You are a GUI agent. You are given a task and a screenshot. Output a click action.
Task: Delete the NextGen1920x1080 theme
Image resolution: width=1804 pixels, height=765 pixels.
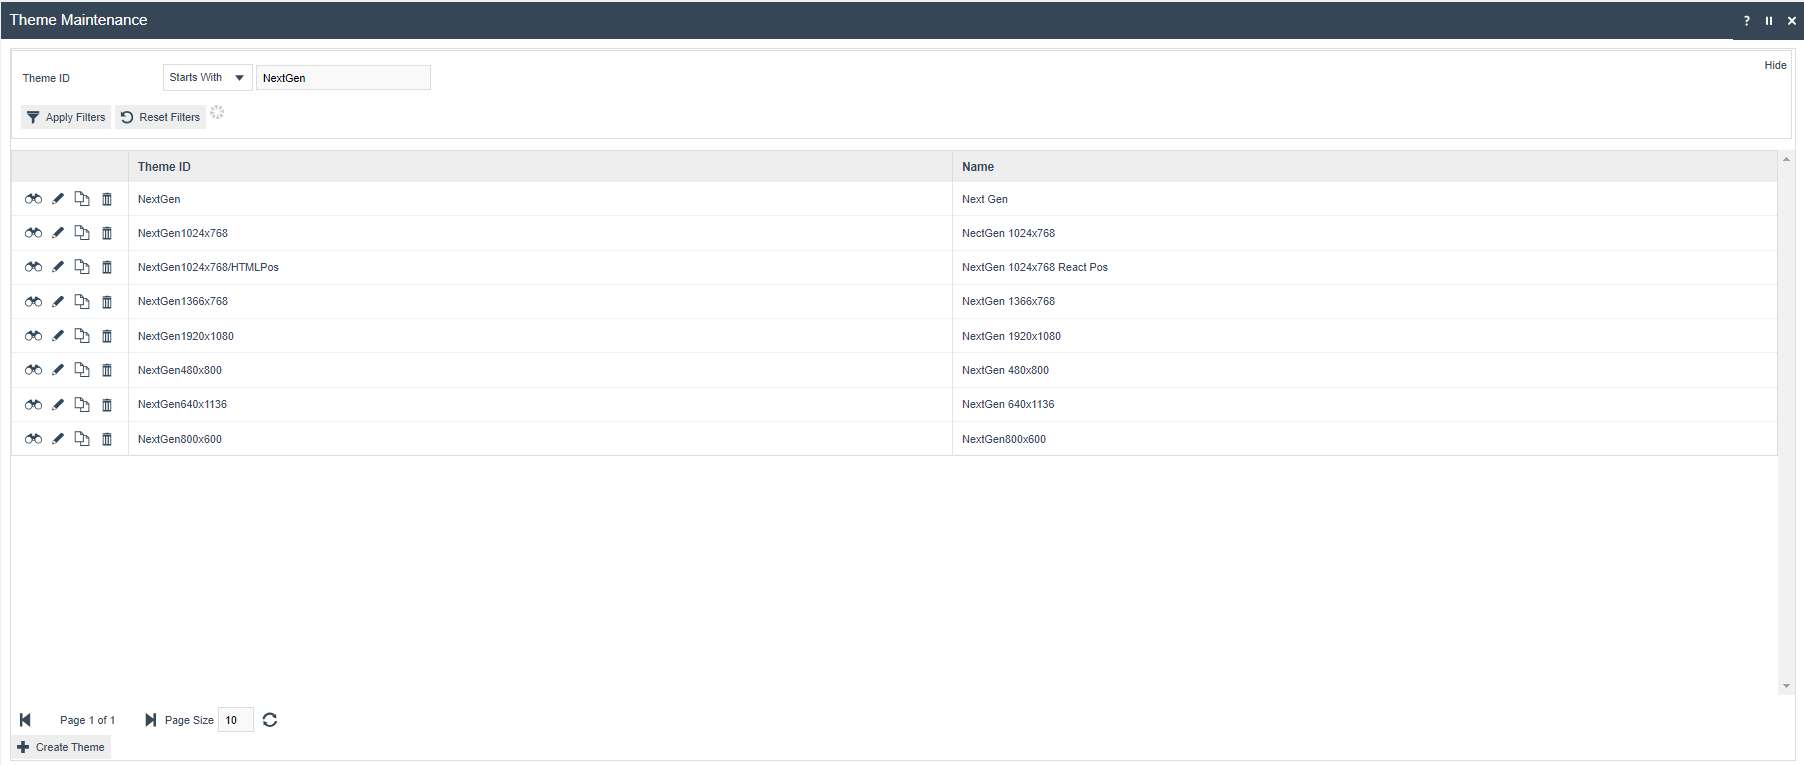coord(107,336)
